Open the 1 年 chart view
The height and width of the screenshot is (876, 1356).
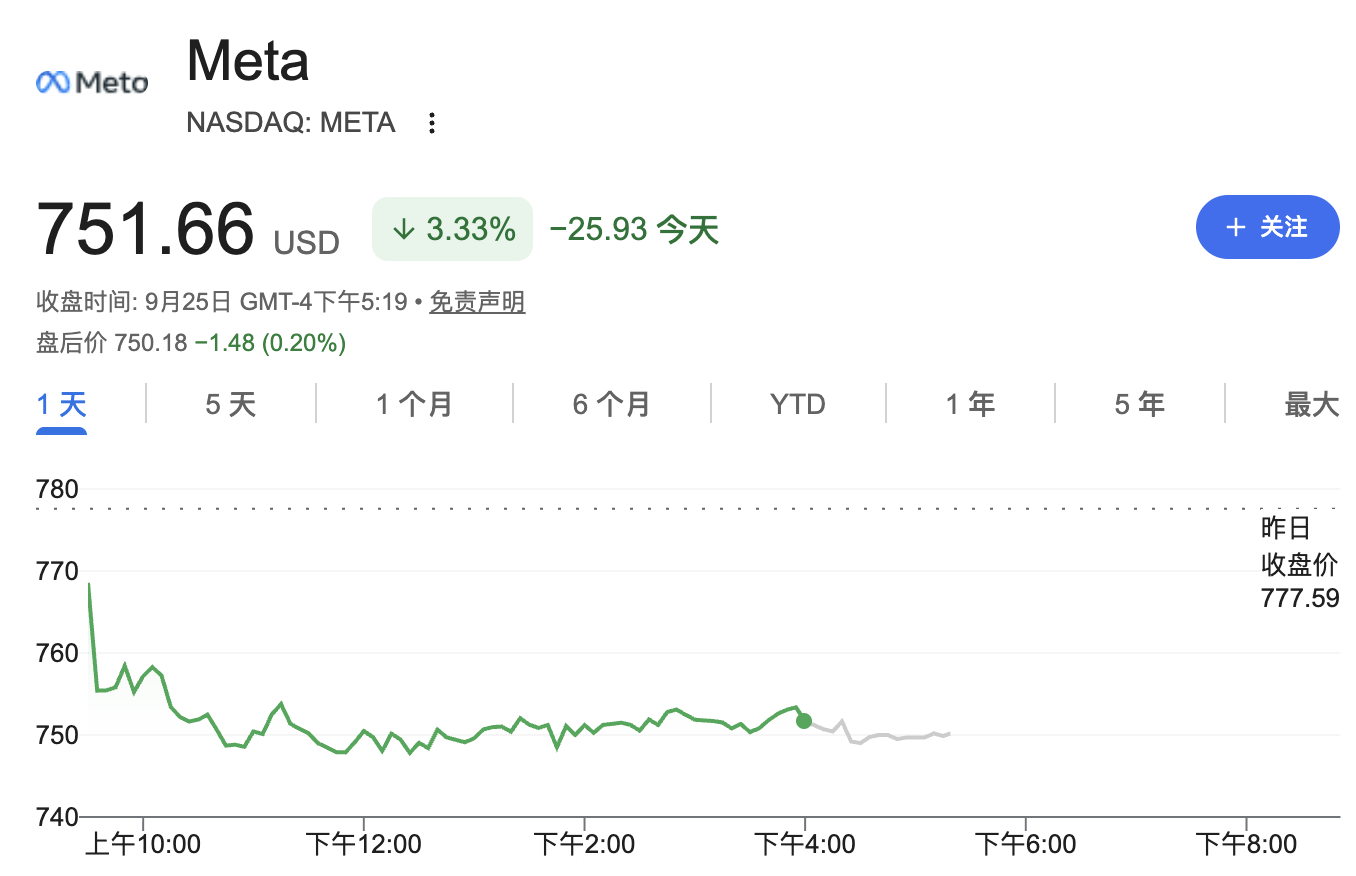click(x=970, y=404)
